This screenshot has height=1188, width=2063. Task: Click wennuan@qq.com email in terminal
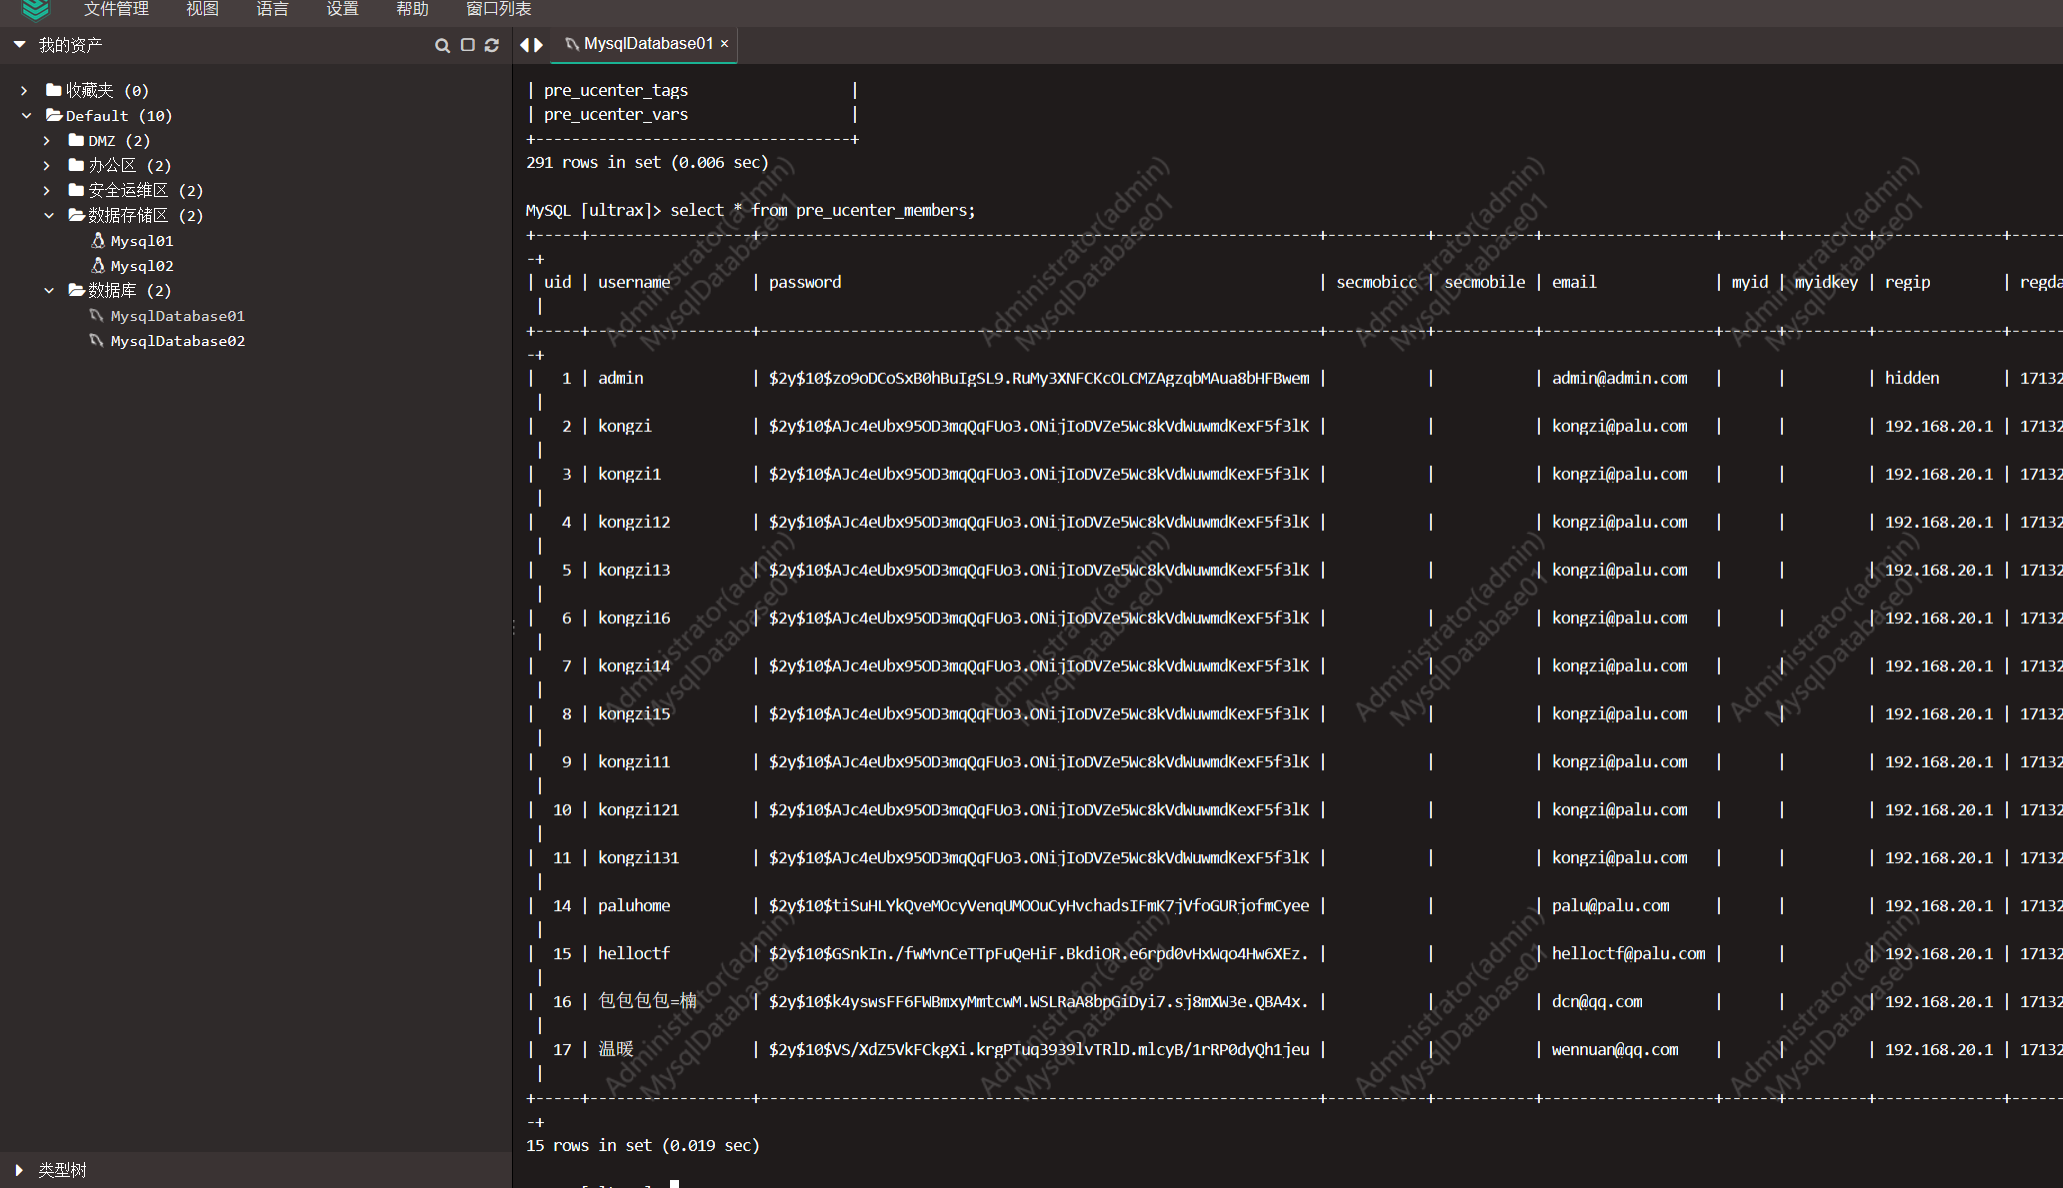click(1615, 1049)
